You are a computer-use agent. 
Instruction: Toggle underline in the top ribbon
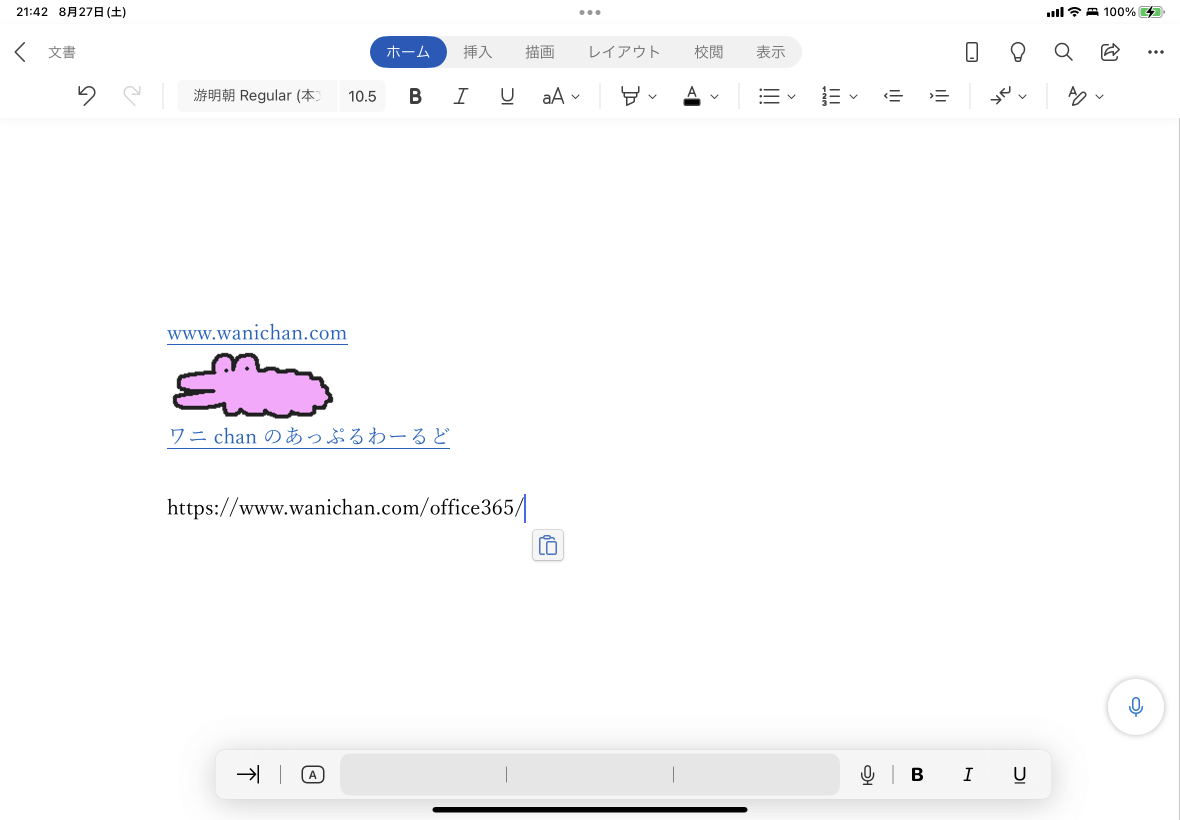(507, 96)
